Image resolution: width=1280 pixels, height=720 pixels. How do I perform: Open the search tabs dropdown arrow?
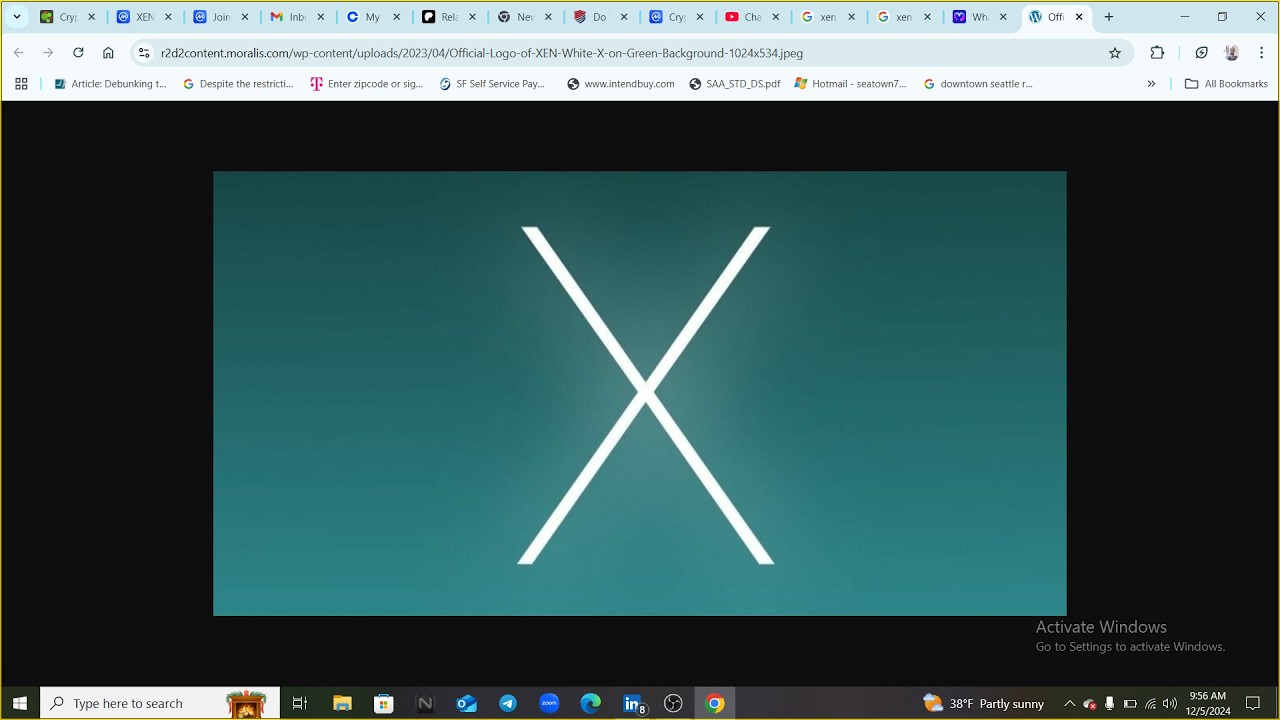point(16,17)
